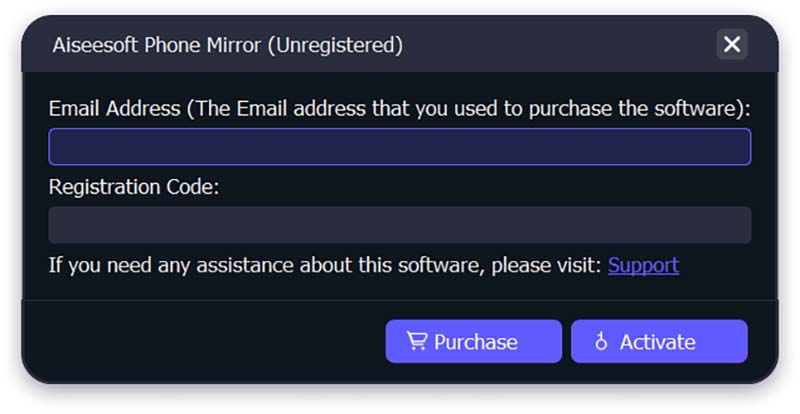Click the Registration Code label

[134, 187]
